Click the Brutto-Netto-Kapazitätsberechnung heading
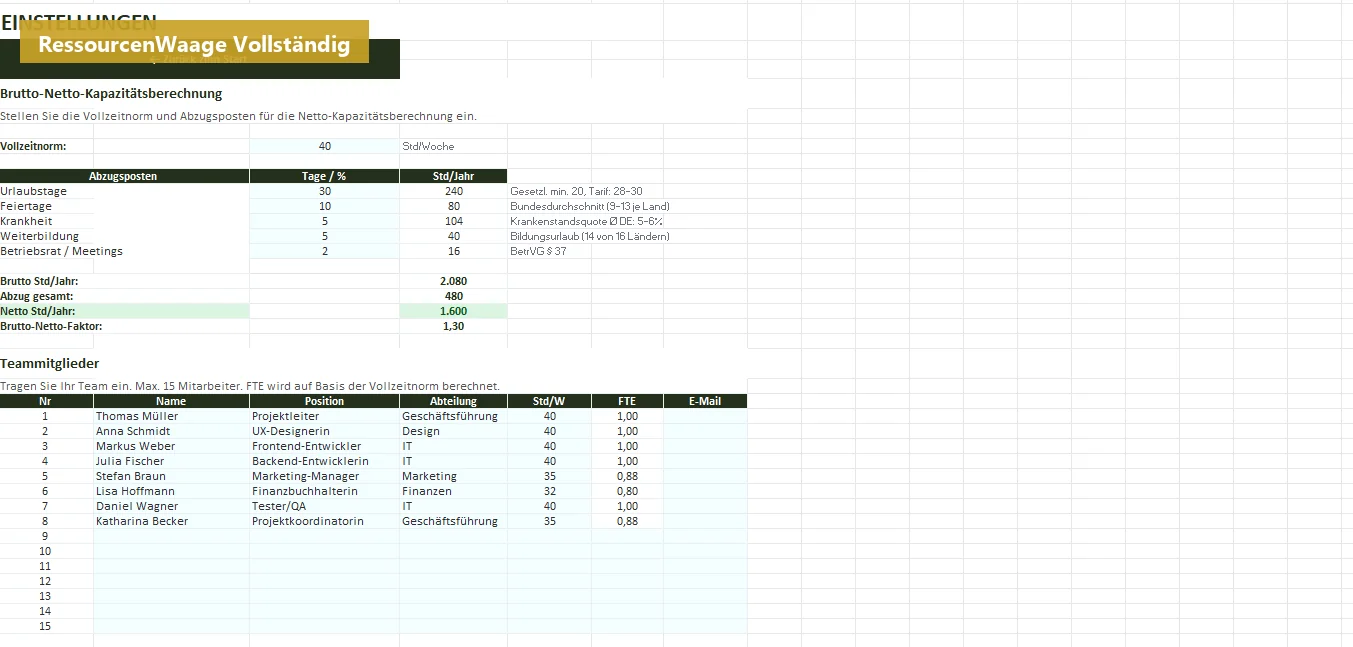This screenshot has height=647, width=1353. pos(111,93)
